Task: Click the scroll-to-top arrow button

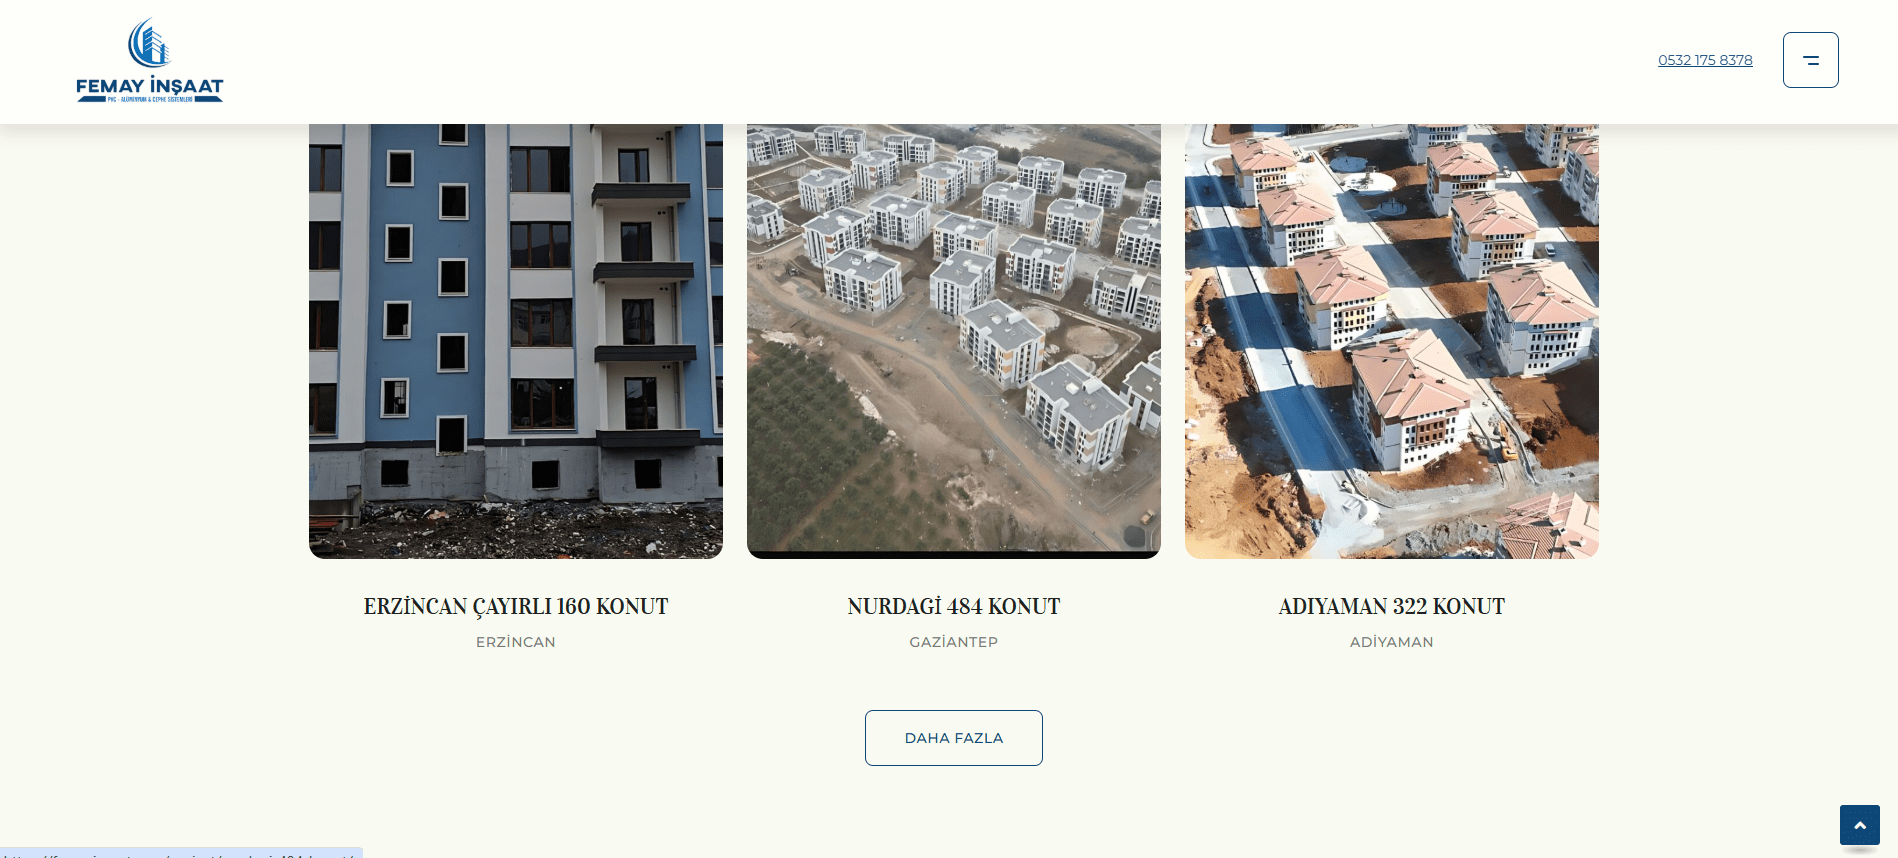Action: [1860, 825]
